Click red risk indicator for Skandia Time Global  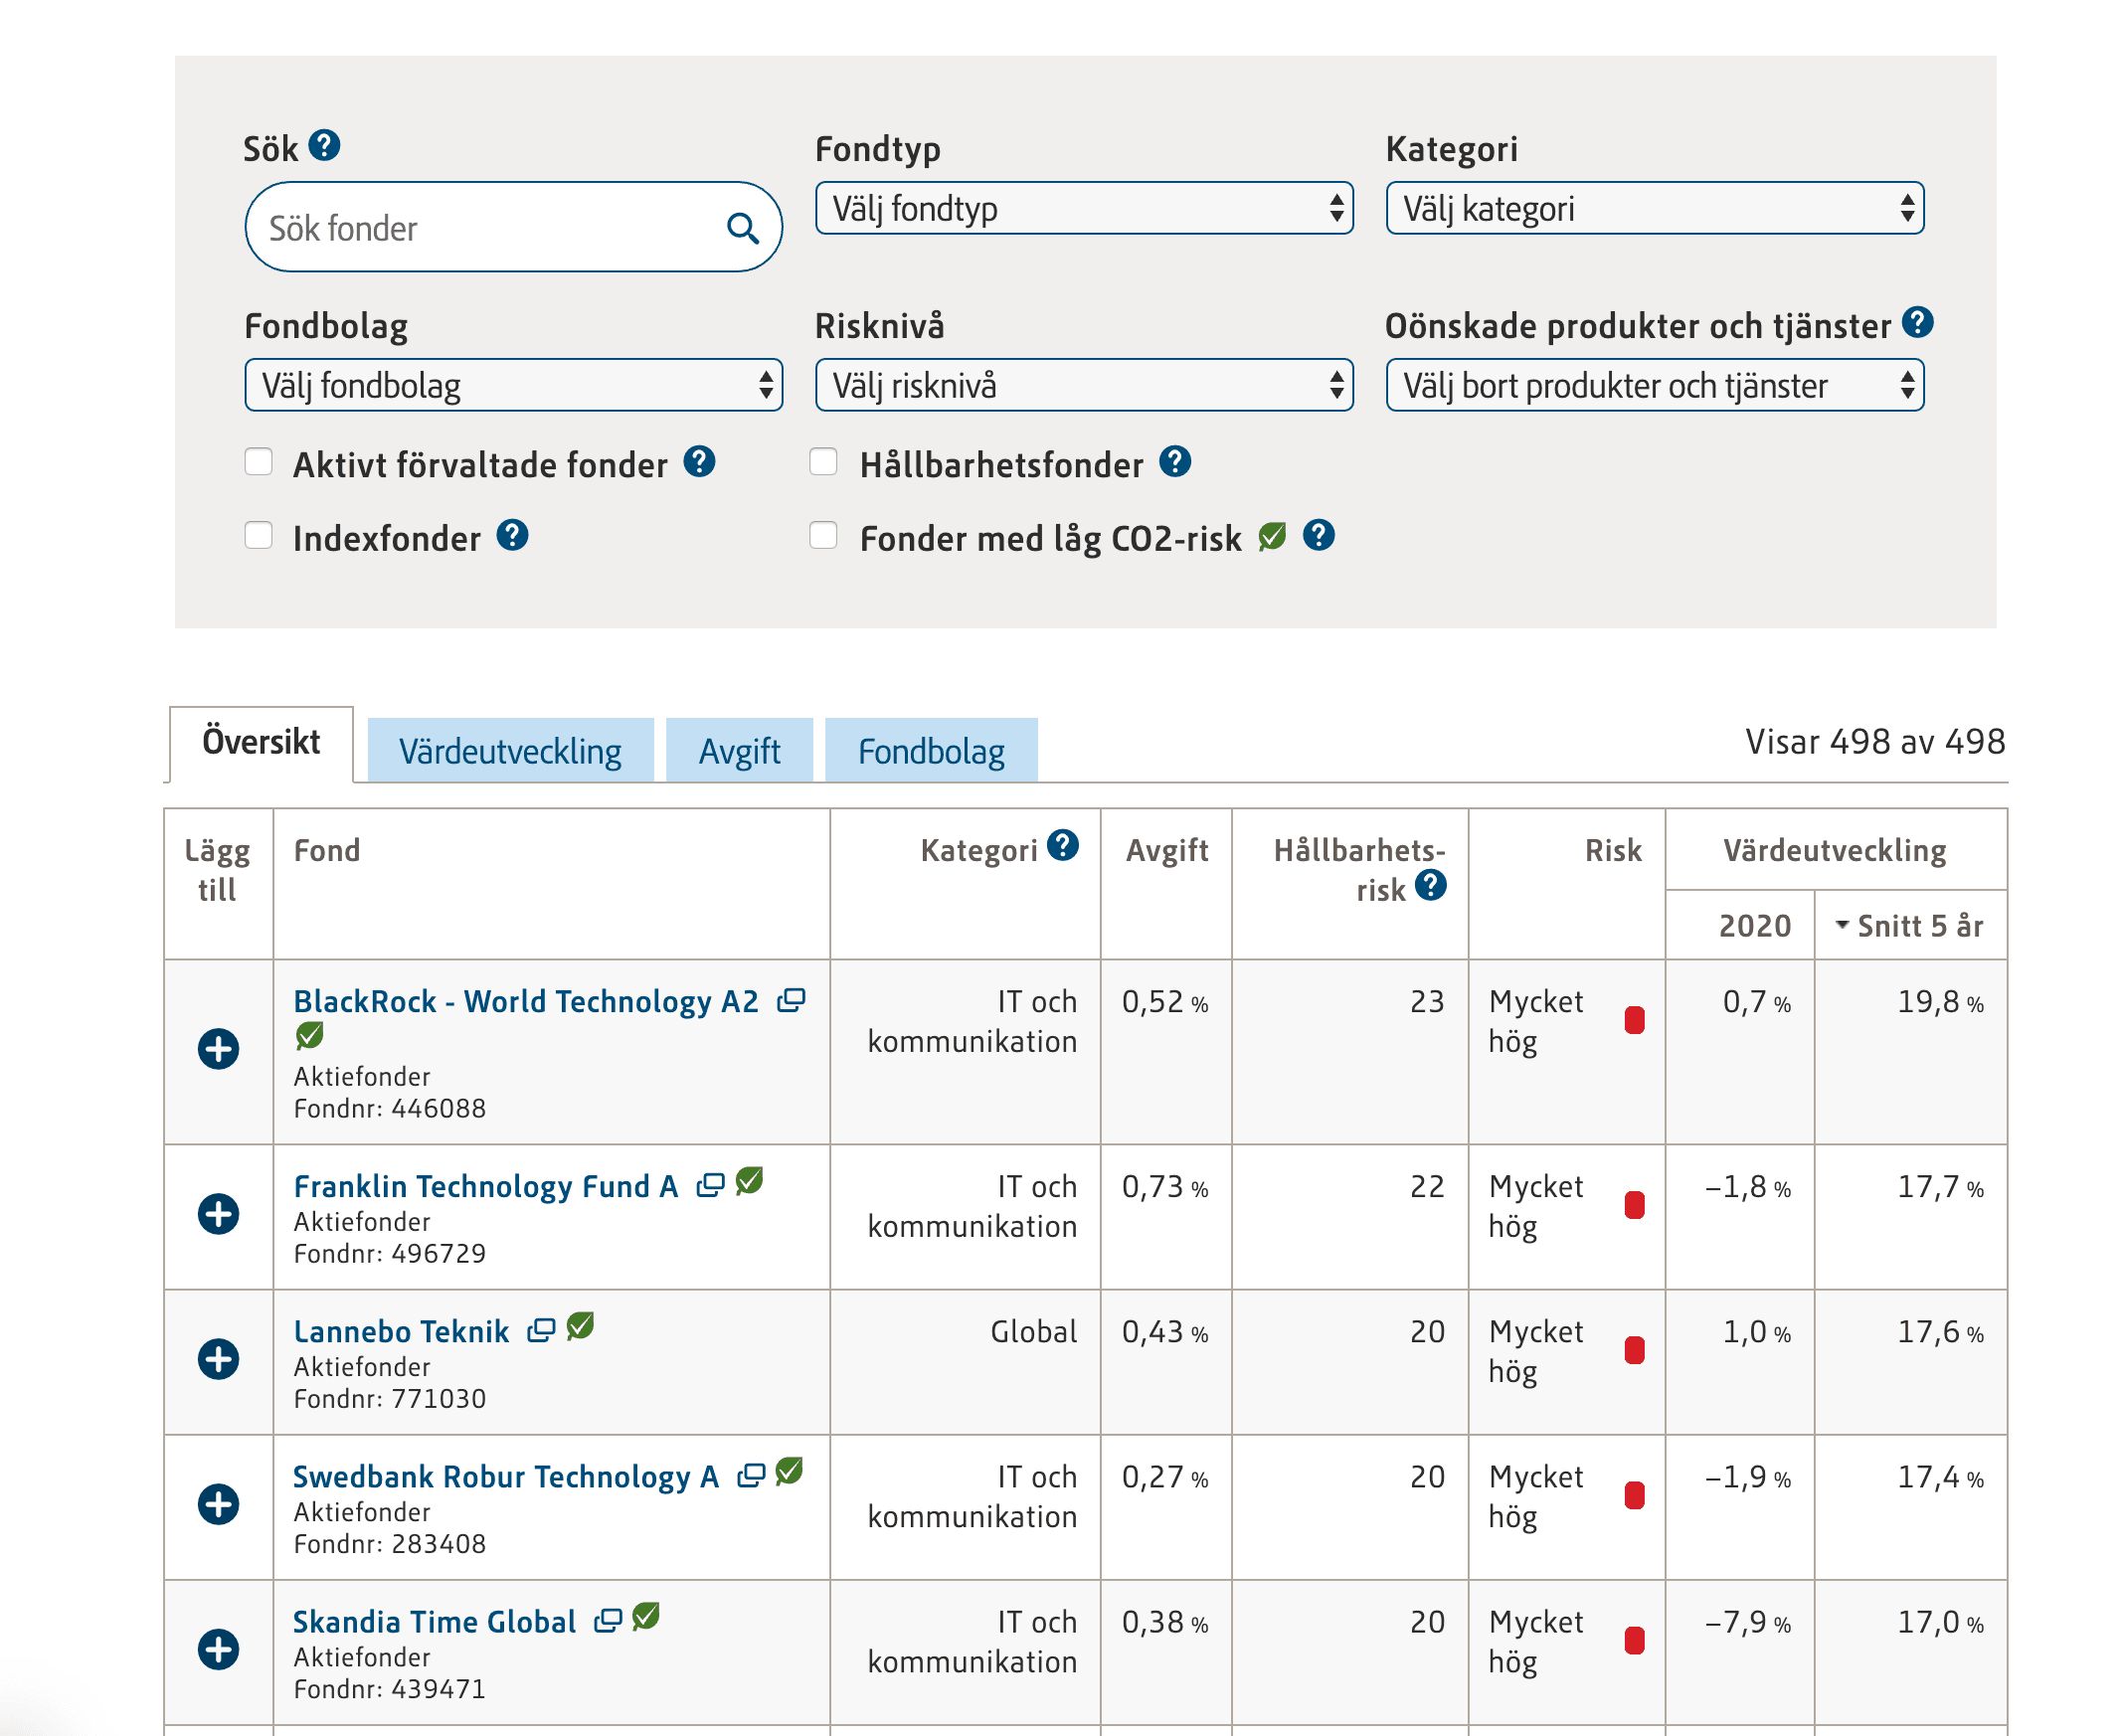coord(1635,1640)
